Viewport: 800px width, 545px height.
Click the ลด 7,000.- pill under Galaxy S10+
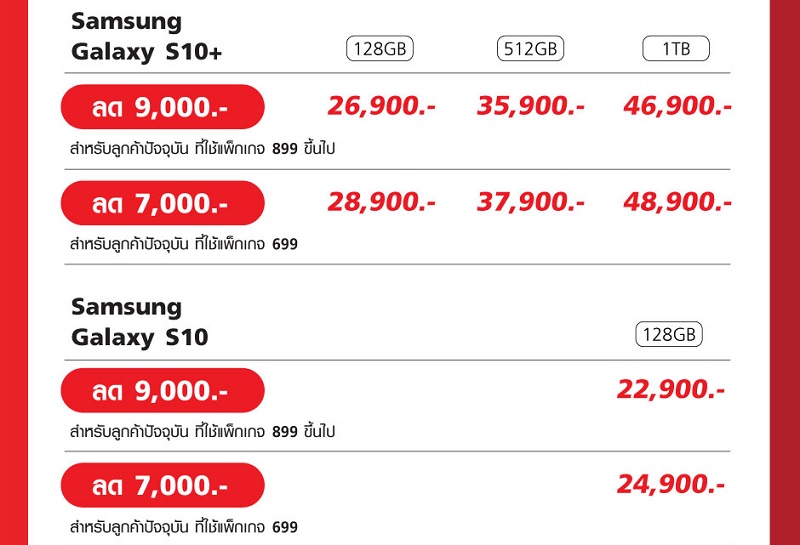[x=162, y=203]
